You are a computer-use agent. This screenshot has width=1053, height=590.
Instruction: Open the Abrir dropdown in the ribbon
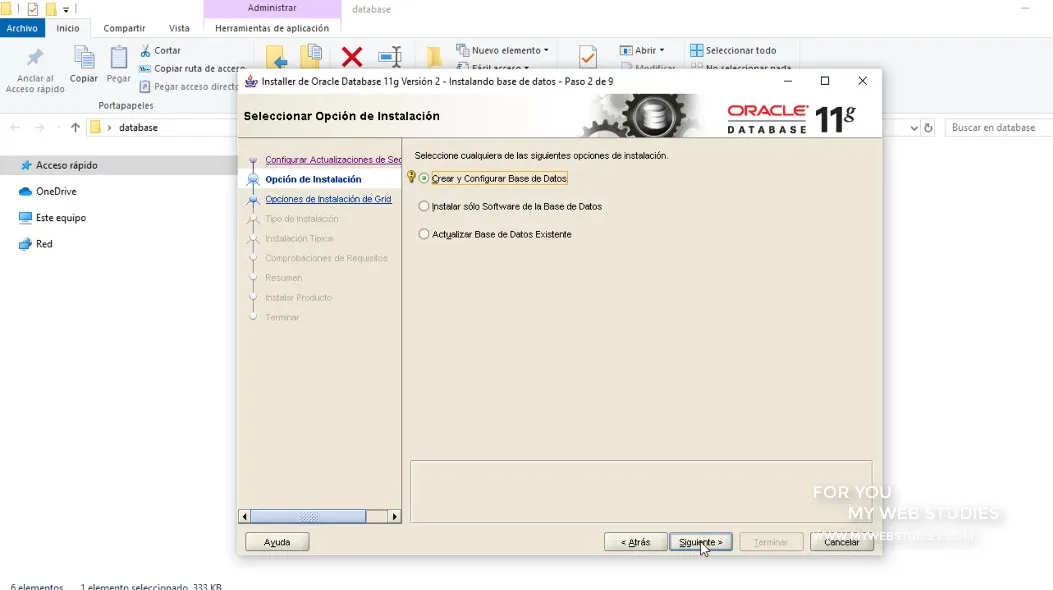coord(642,50)
